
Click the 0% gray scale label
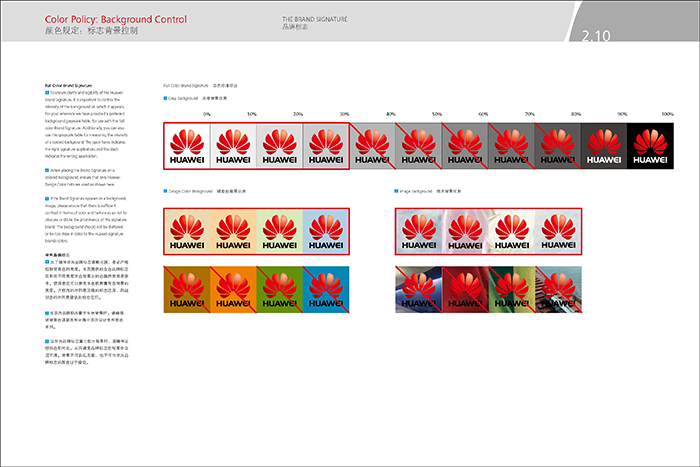tap(207, 115)
